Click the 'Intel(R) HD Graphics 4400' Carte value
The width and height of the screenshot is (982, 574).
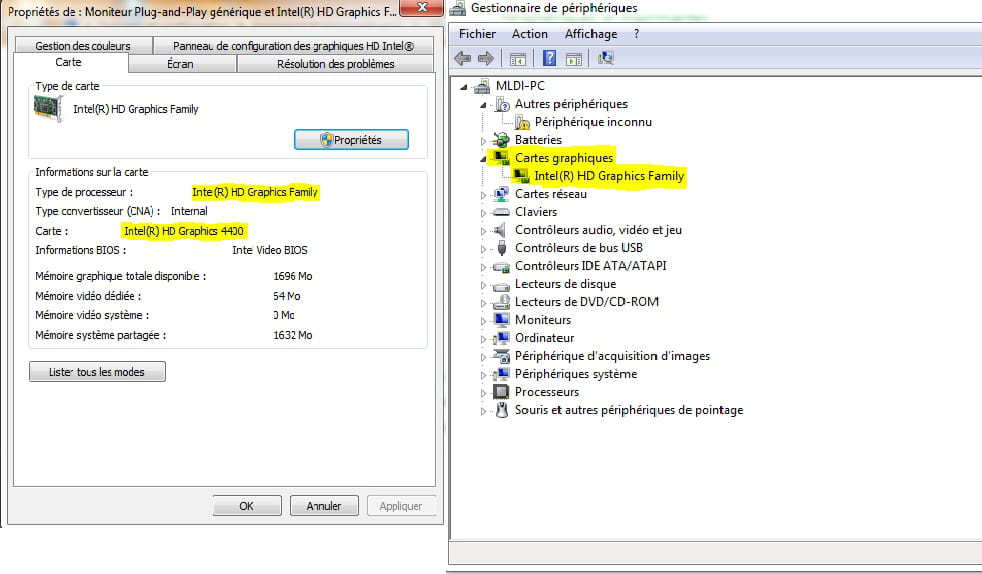(183, 231)
